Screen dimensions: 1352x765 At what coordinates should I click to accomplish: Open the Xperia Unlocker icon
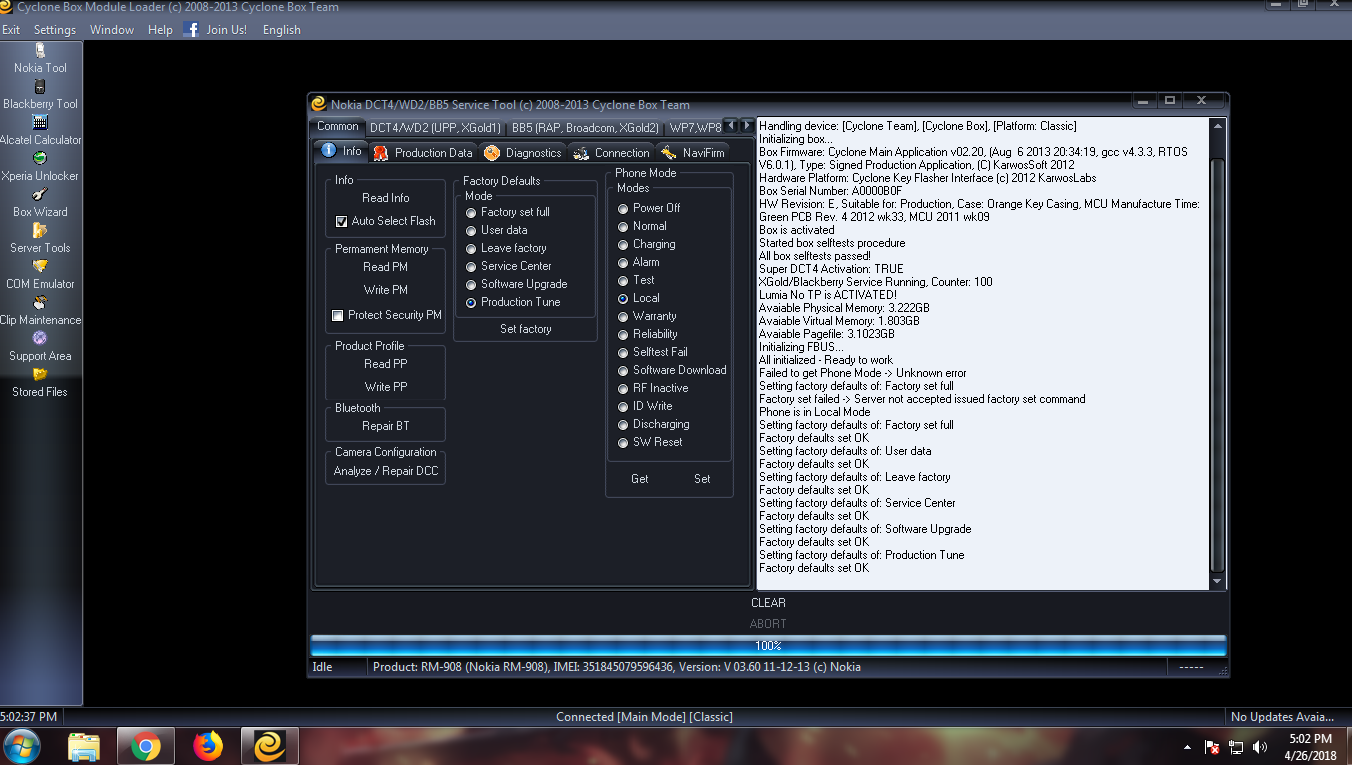click(x=40, y=159)
